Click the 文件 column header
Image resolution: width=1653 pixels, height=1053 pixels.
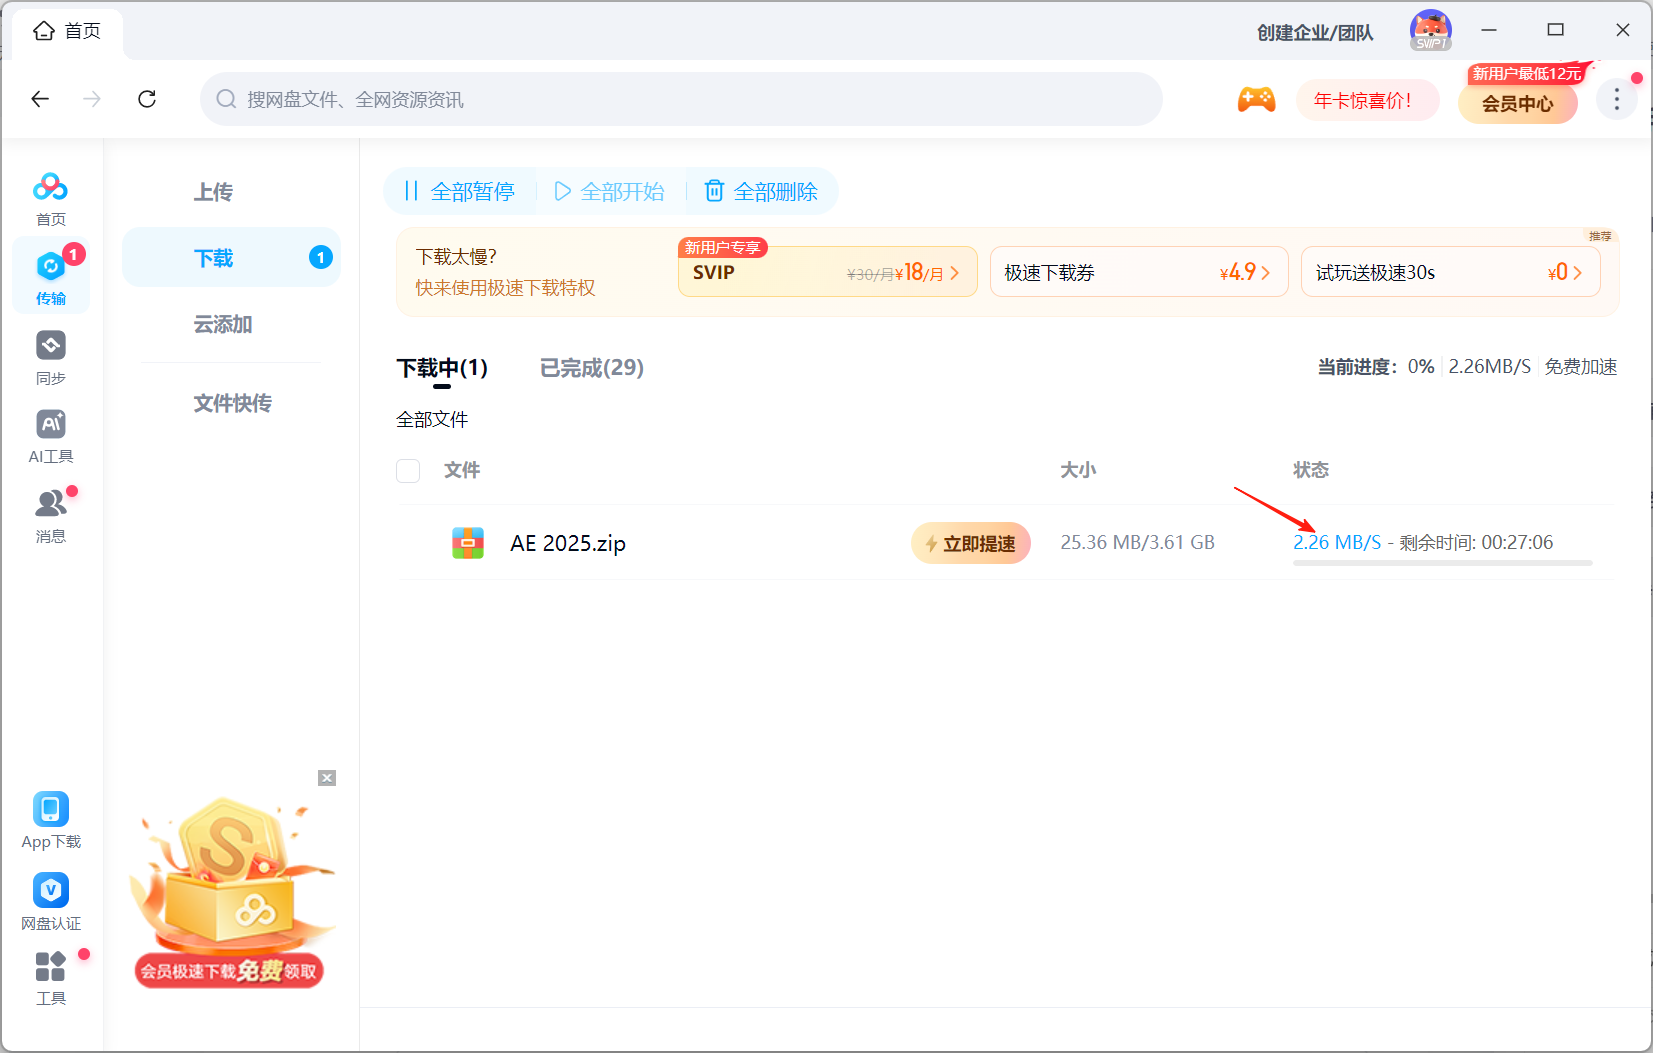[x=462, y=470]
